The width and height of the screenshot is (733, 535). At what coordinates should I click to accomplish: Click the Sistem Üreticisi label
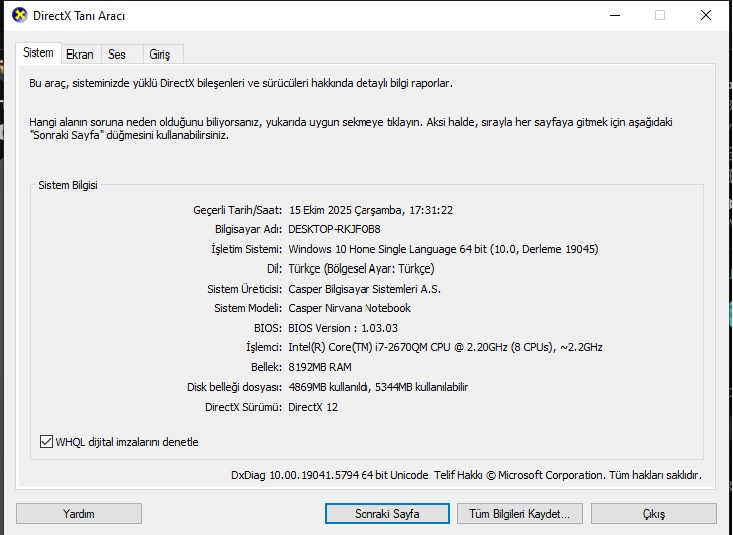pyautogui.click(x=244, y=289)
